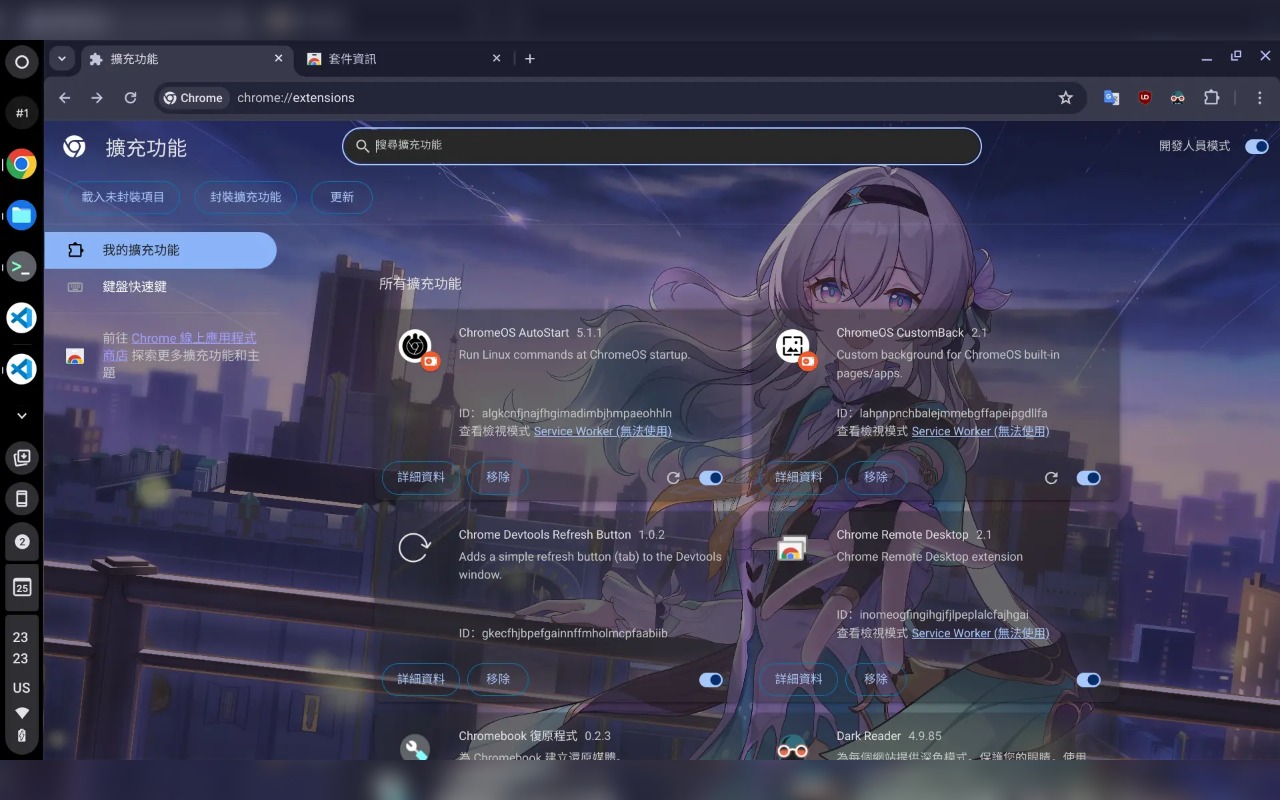Bookmark this page with the star

[x=1066, y=98]
